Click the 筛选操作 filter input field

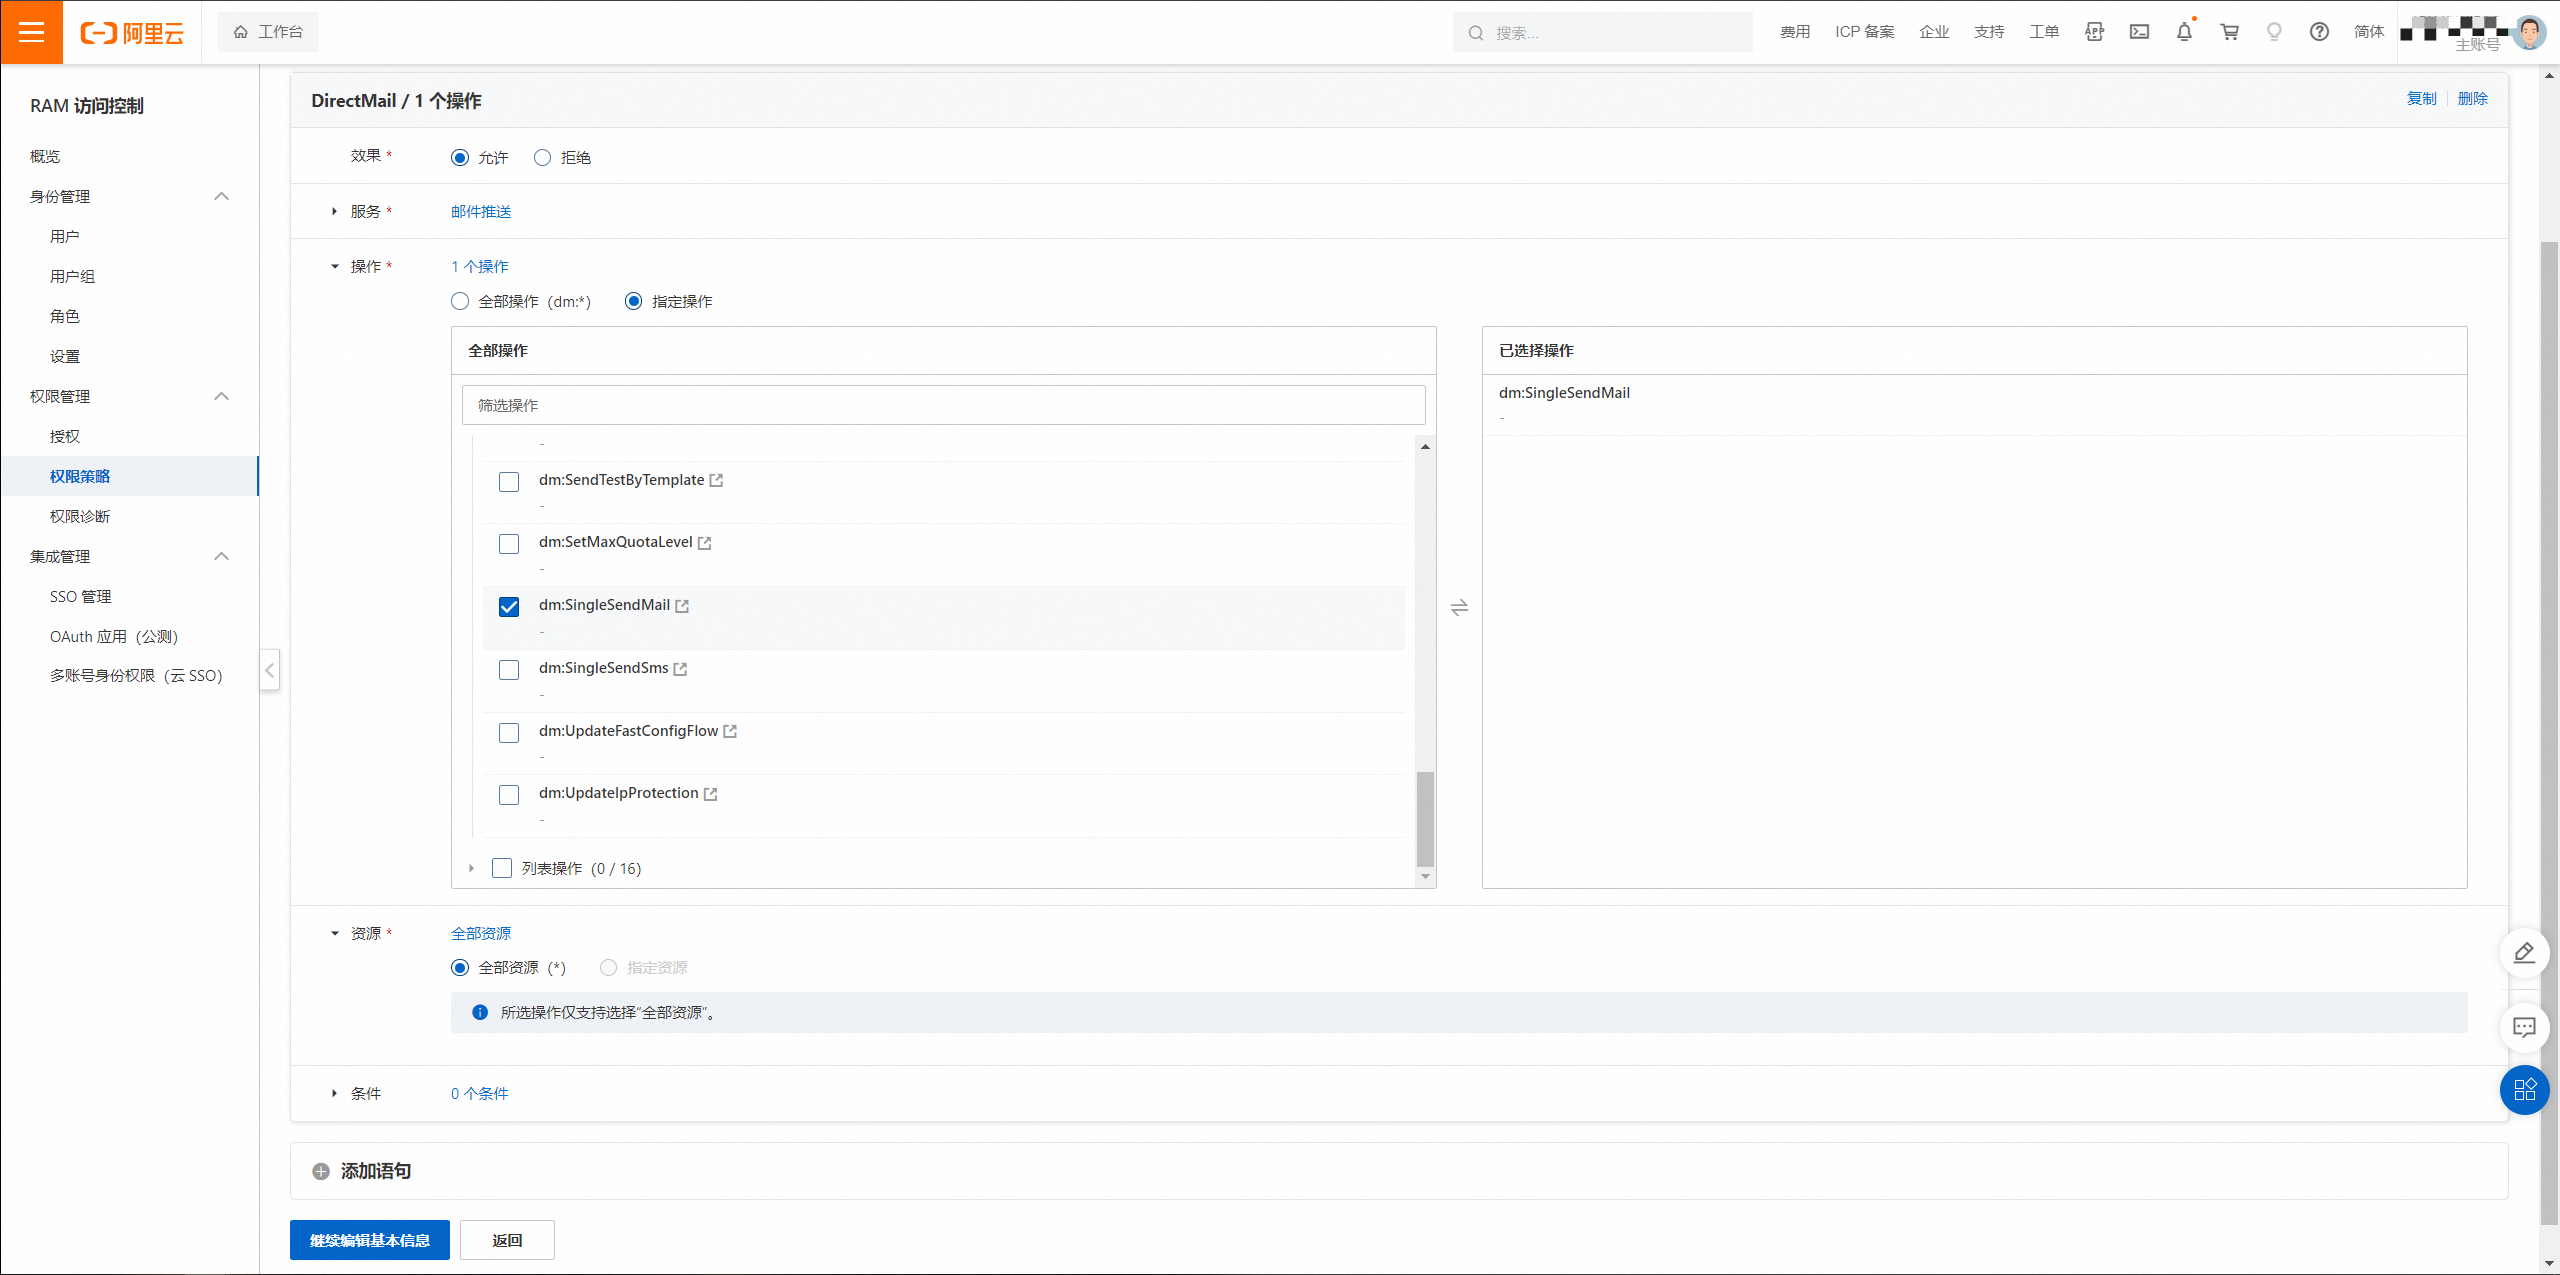(943, 405)
